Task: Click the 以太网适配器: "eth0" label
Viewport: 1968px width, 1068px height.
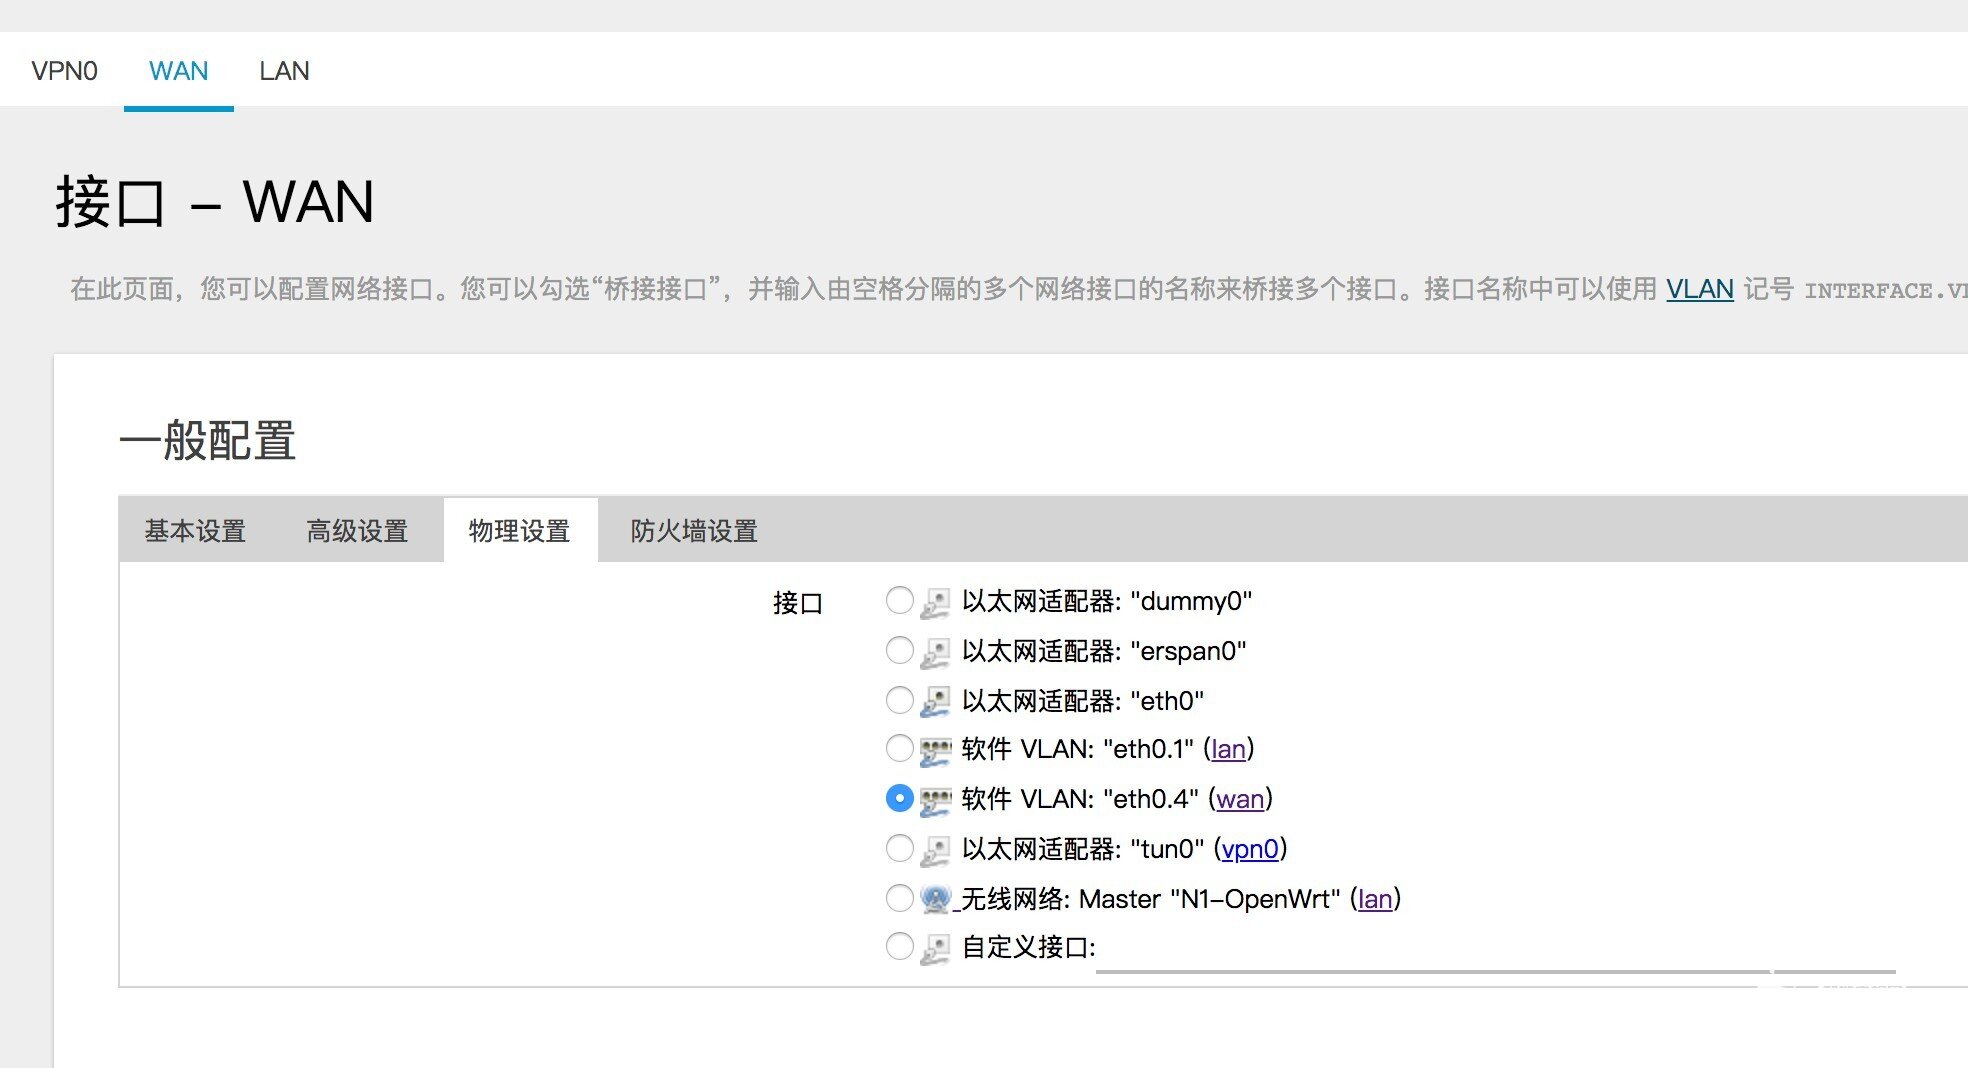Action: click(1083, 701)
